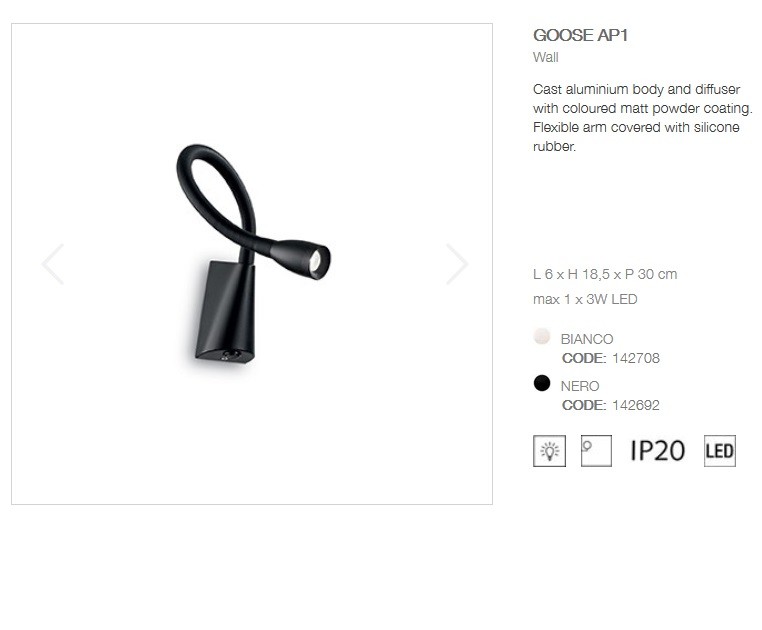This screenshot has height=630, width=762.
Task: Click the GOOSE AP1 product title
Action: pos(581,35)
